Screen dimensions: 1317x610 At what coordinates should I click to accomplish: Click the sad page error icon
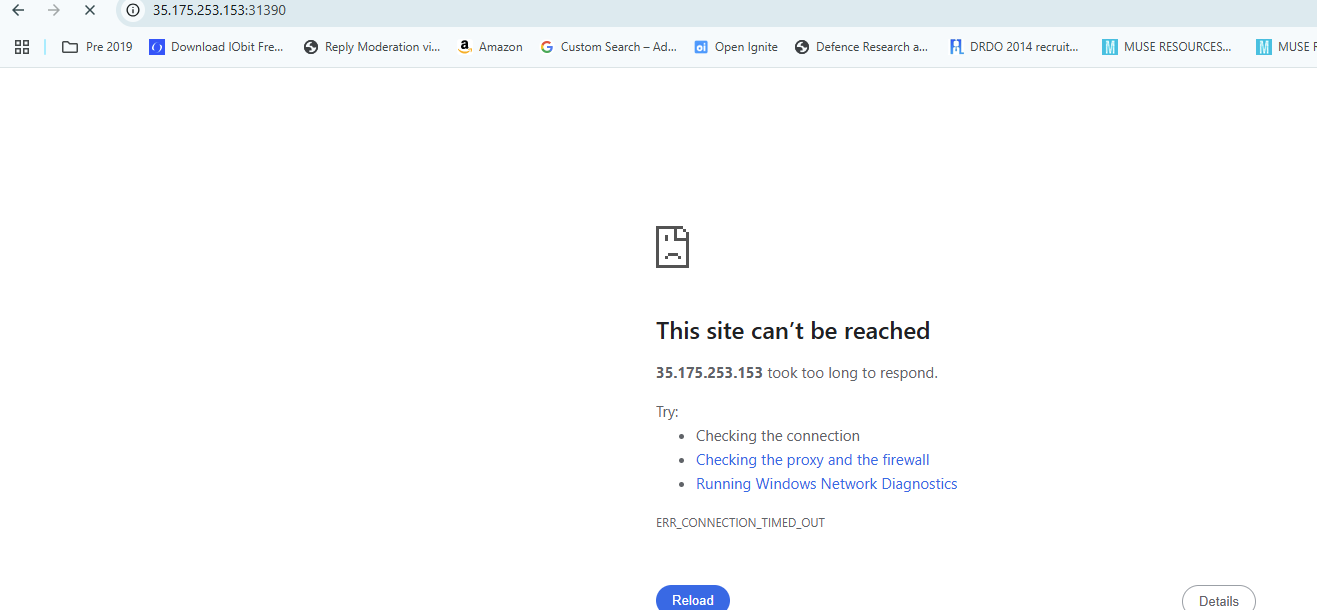(672, 246)
